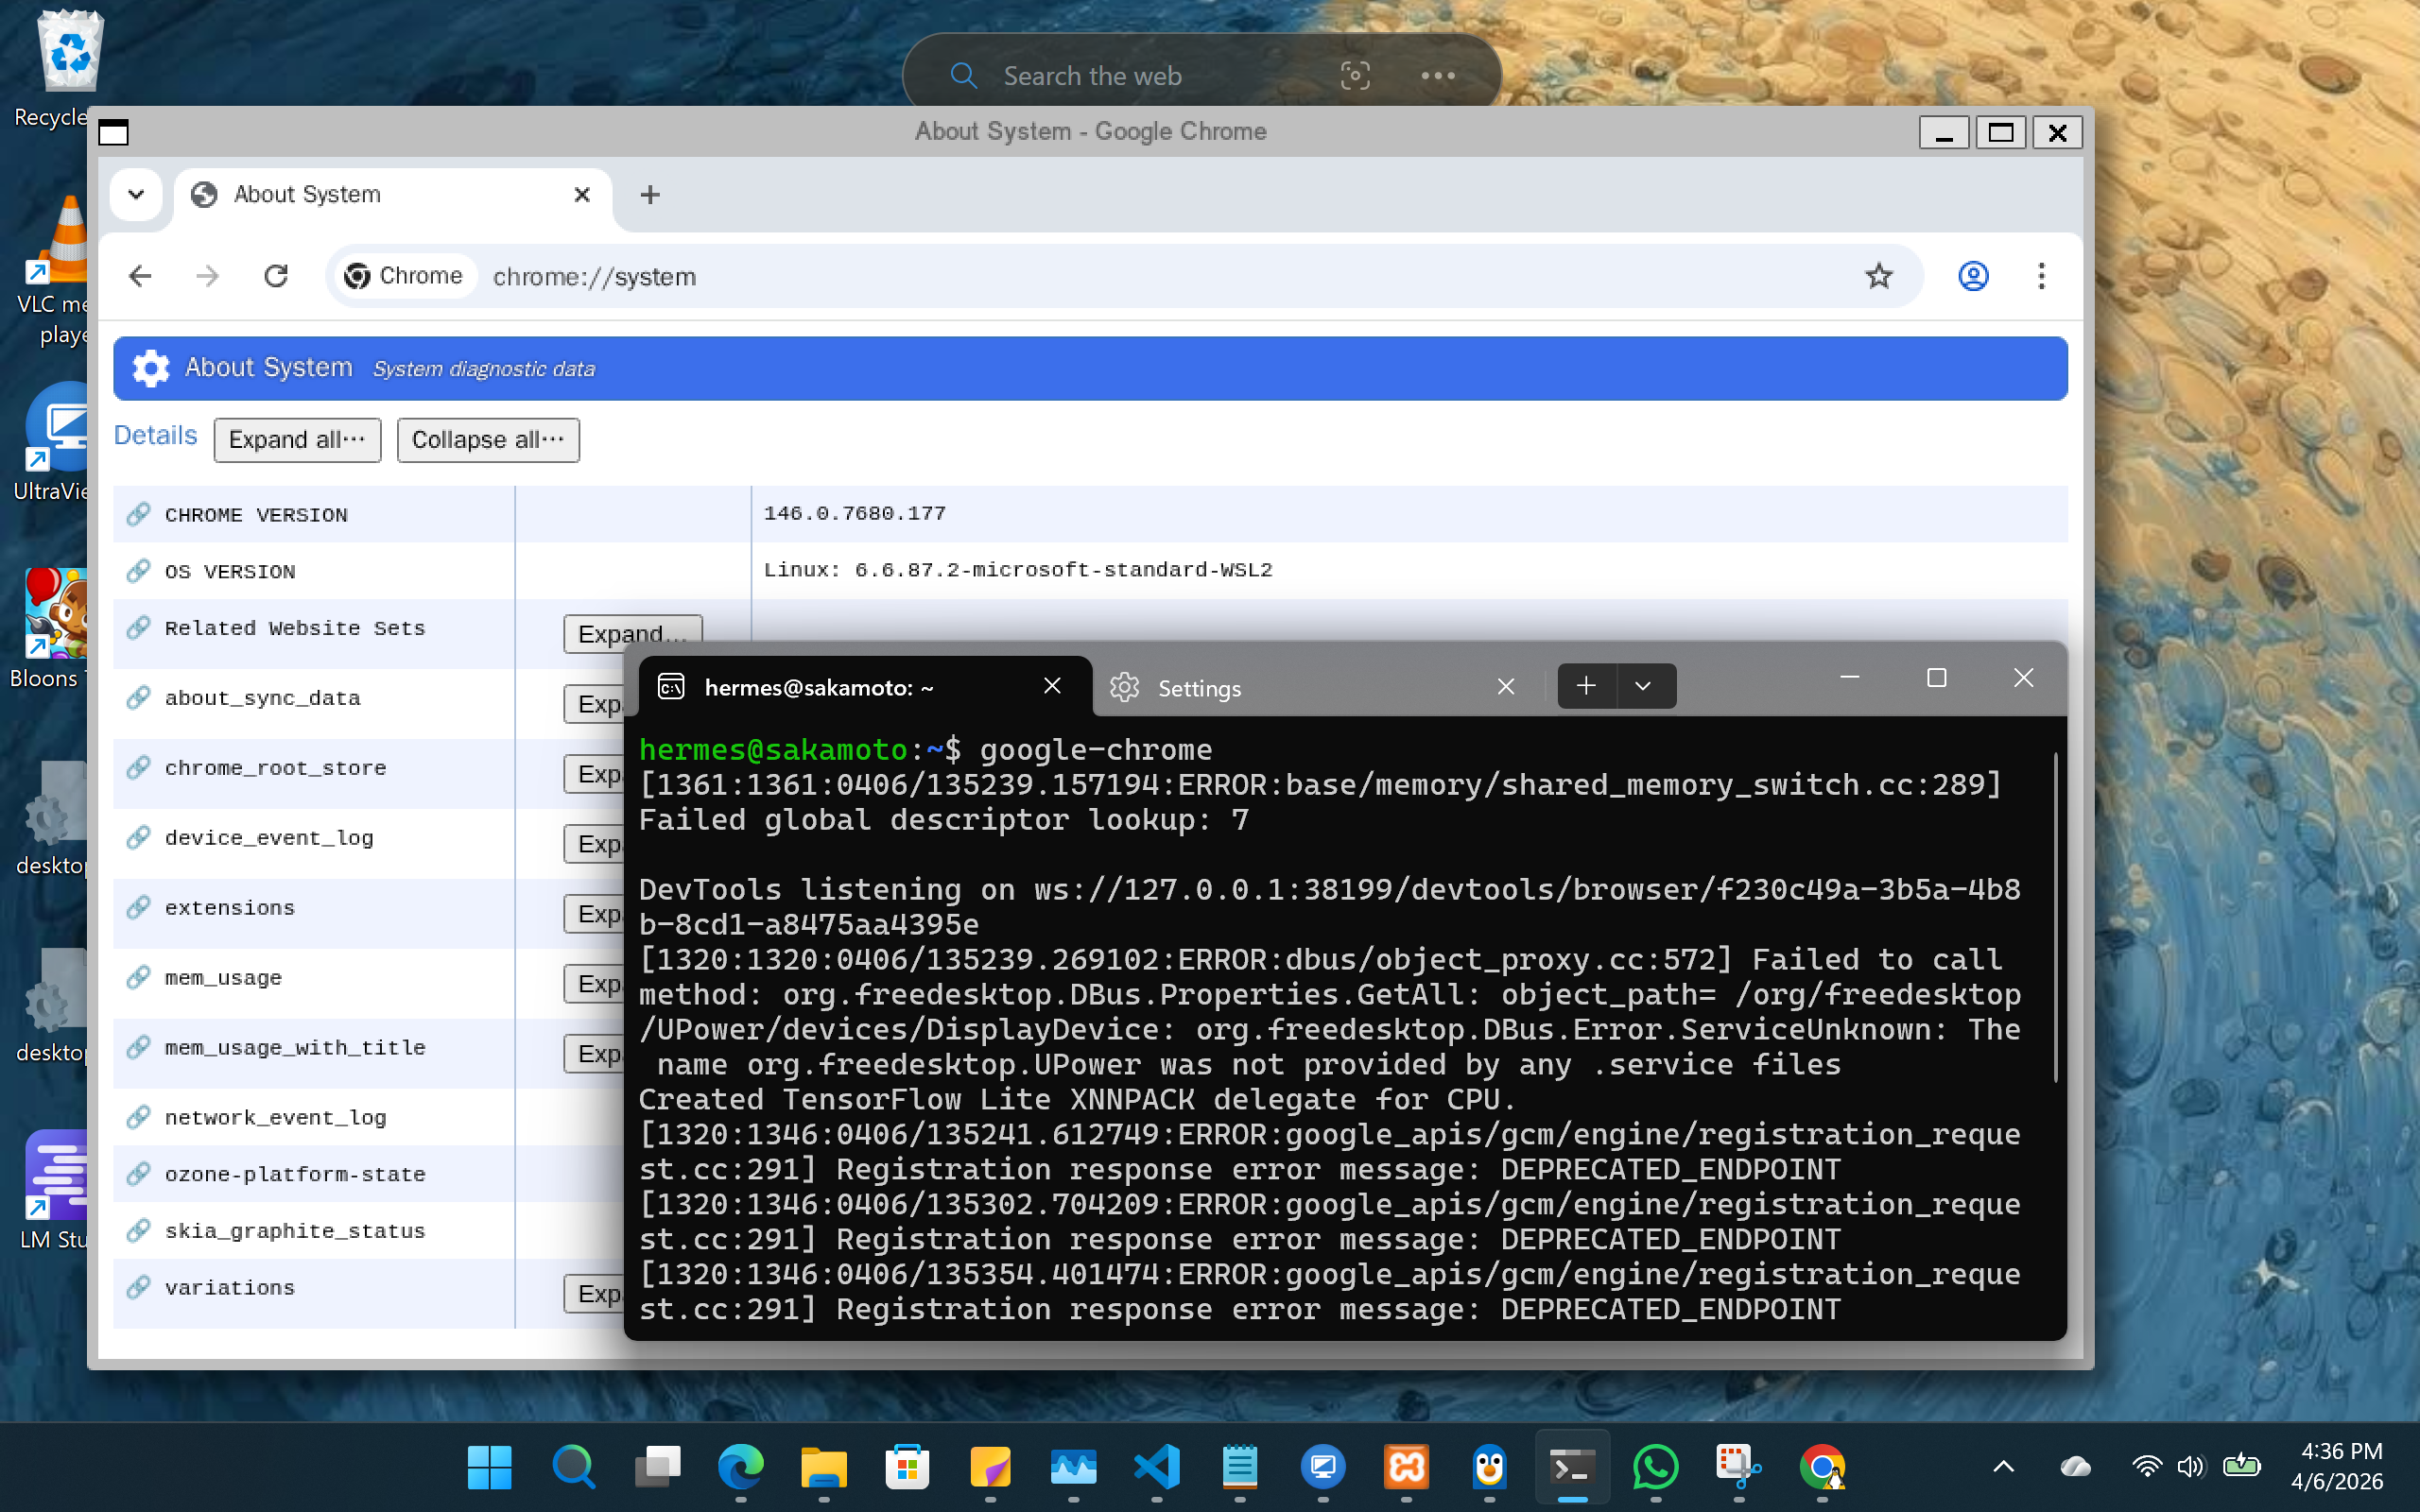Expand the extensions row
Screen dimensions: 2420x1512
tap(594, 914)
